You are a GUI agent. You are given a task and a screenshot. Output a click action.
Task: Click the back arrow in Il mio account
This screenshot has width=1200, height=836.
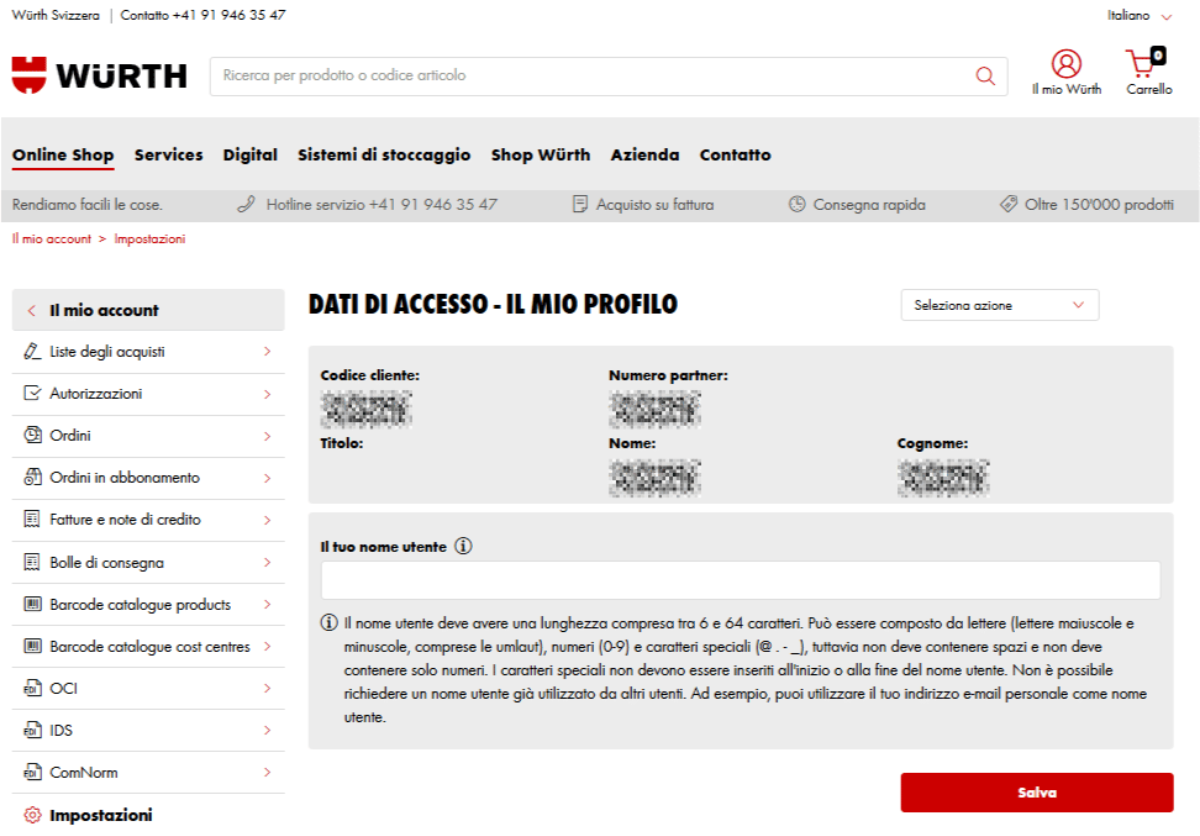tap(32, 311)
